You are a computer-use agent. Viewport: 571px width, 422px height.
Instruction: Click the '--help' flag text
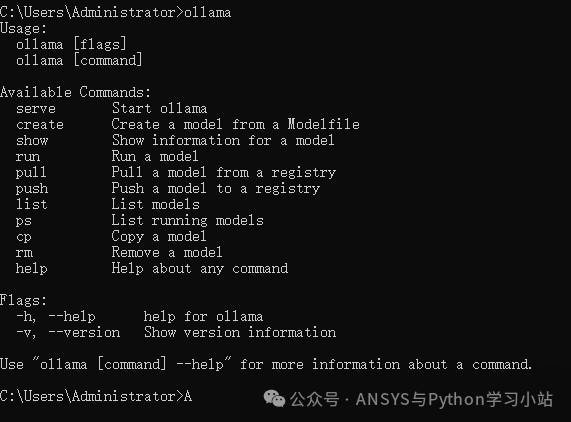click(72, 316)
